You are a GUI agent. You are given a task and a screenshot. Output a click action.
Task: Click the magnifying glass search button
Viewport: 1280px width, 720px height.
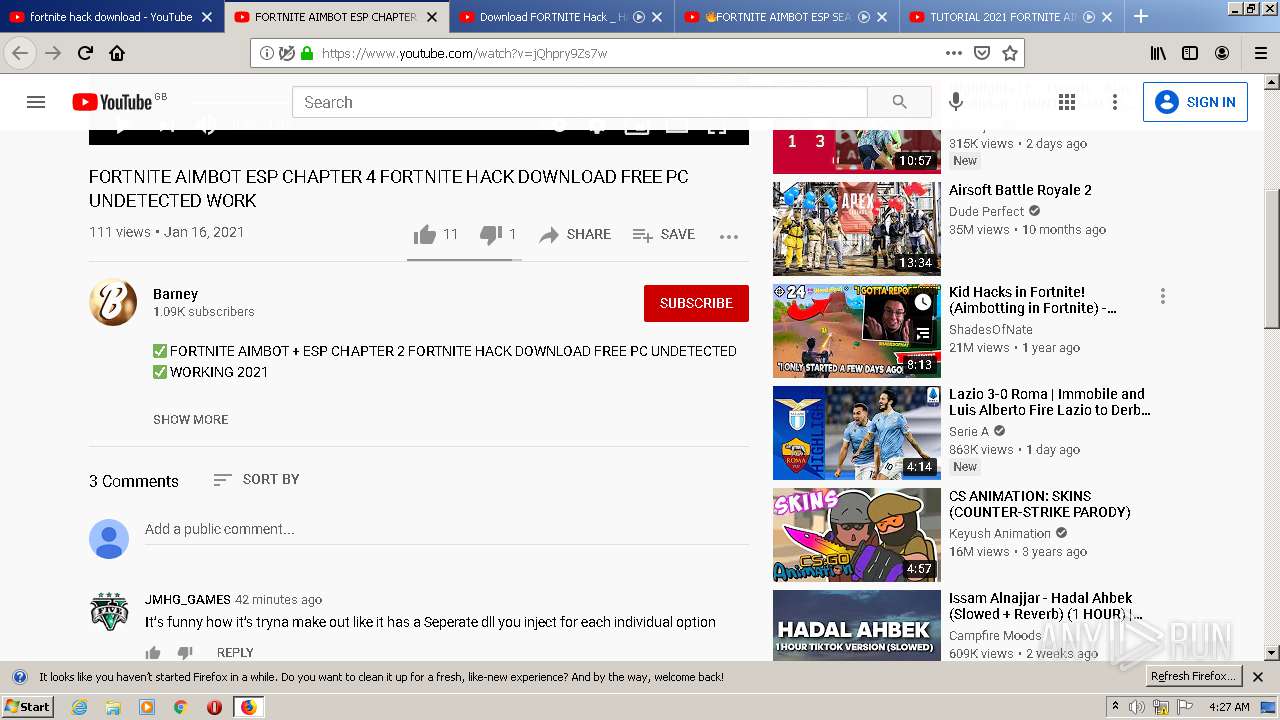tap(899, 102)
